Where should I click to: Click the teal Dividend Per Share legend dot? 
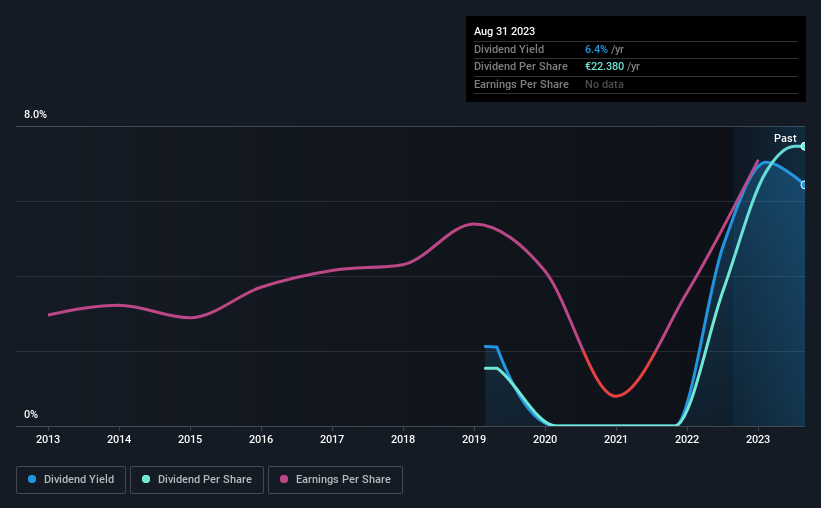[x=146, y=479]
